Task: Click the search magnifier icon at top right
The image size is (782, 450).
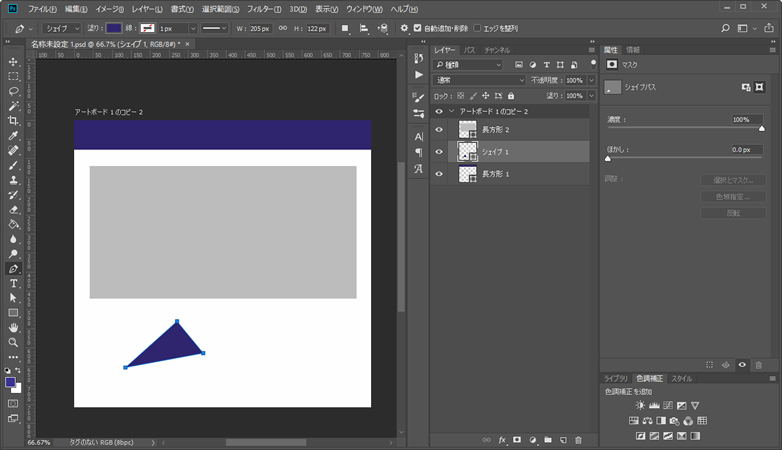Action: coord(725,28)
